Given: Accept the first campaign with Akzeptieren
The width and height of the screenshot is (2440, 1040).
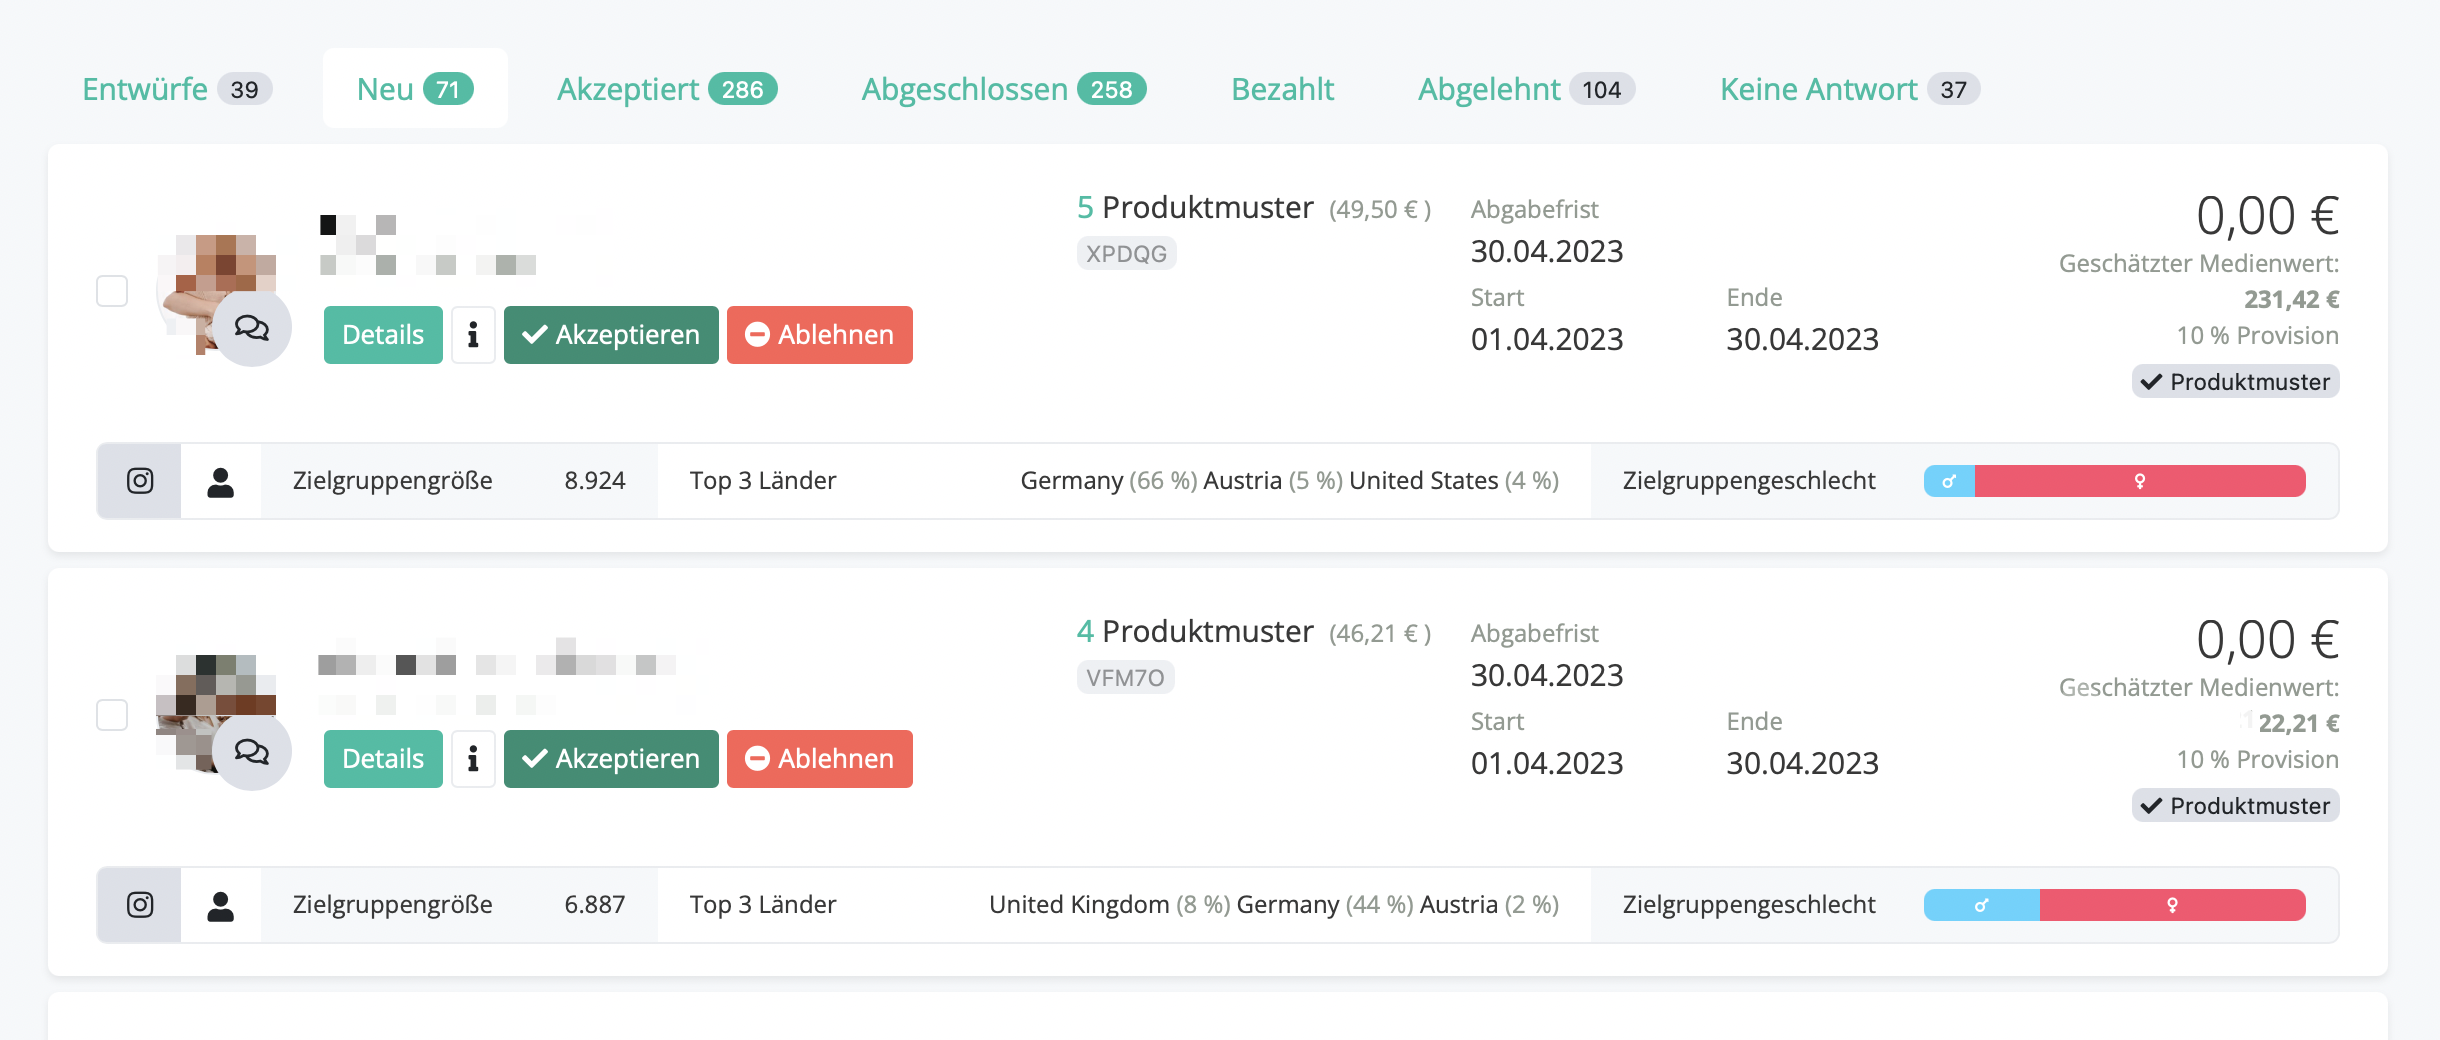Looking at the screenshot, I should (x=611, y=335).
